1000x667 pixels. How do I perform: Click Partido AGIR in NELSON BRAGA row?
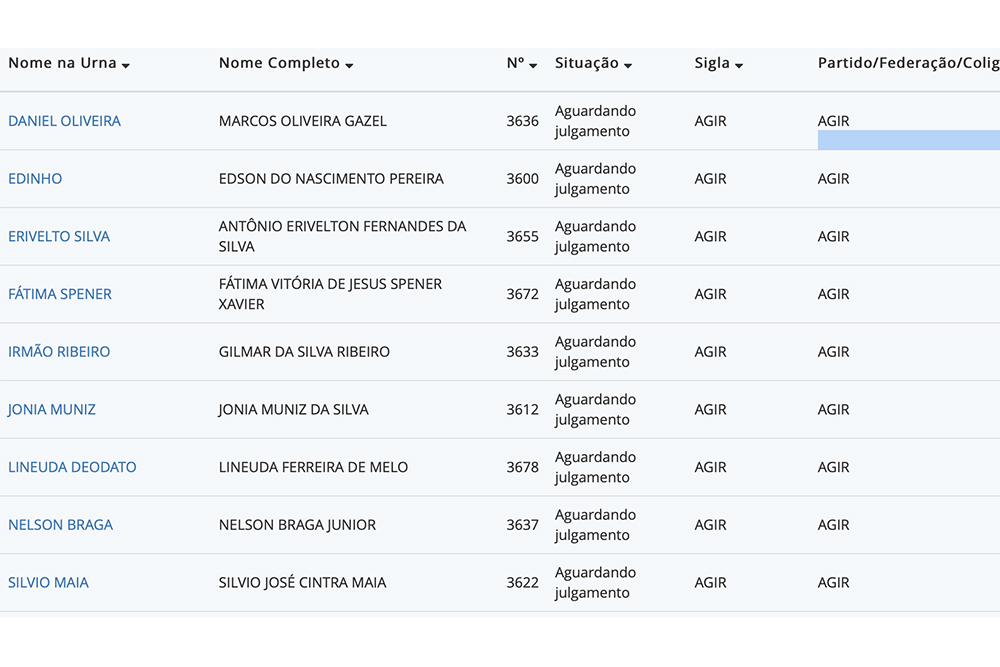[834, 525]
